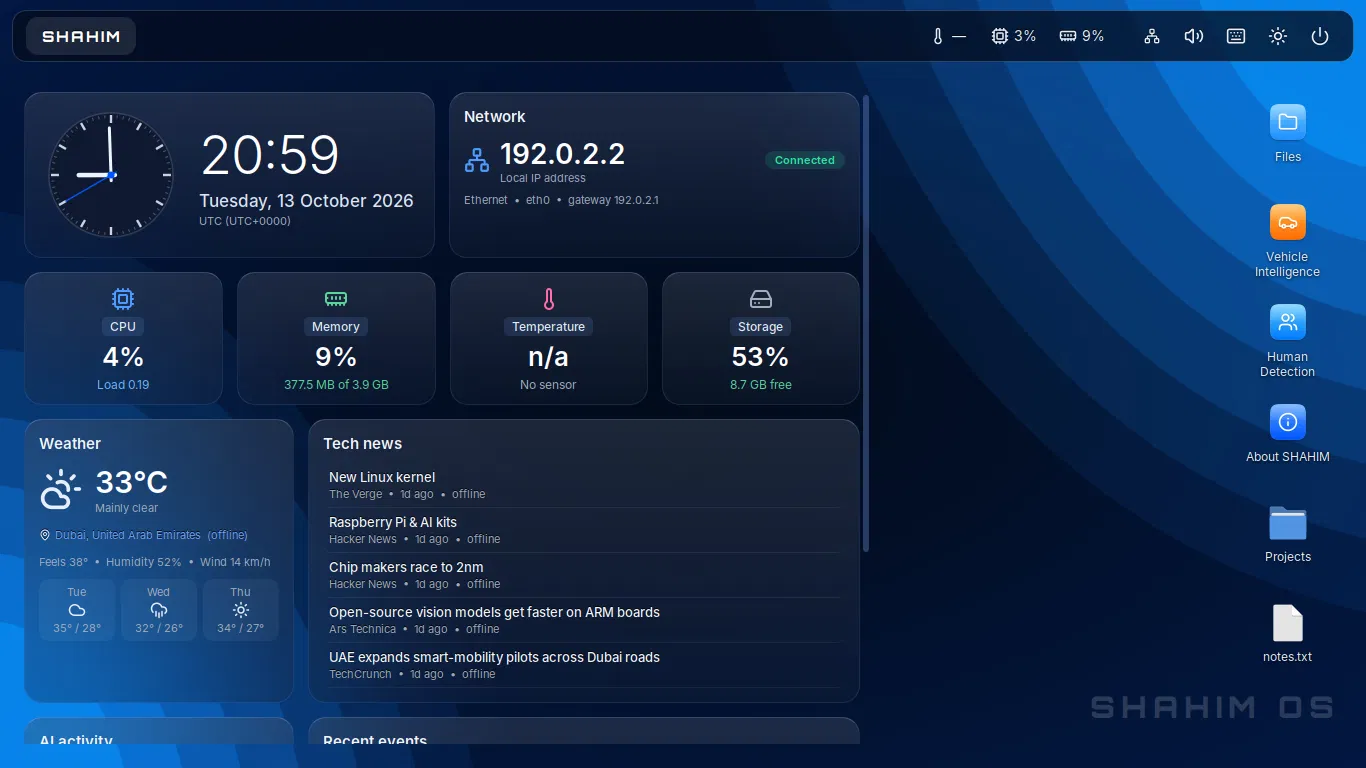Click the IP address 192.0.2.2
Viewport: 1366px width, 768px height.
tap(562, 154)
